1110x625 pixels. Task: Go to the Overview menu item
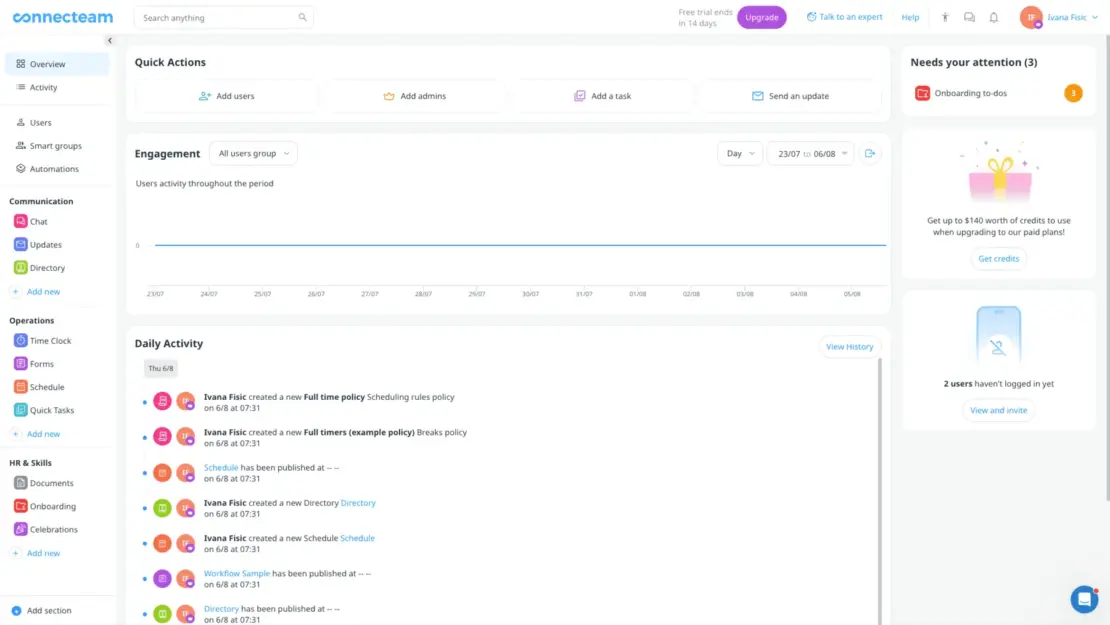[57, 64]
